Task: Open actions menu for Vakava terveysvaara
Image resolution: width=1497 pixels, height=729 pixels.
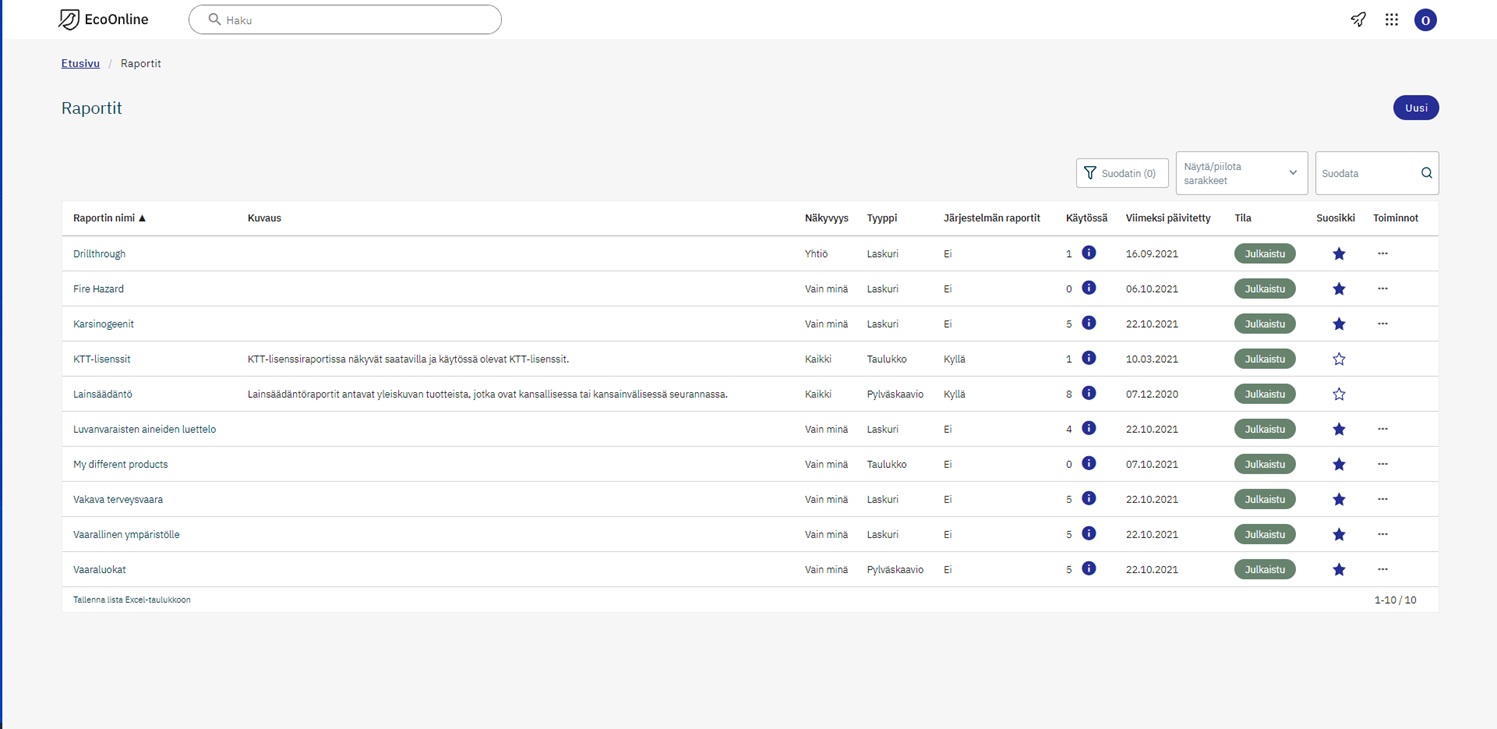Action: point(1383,499)
